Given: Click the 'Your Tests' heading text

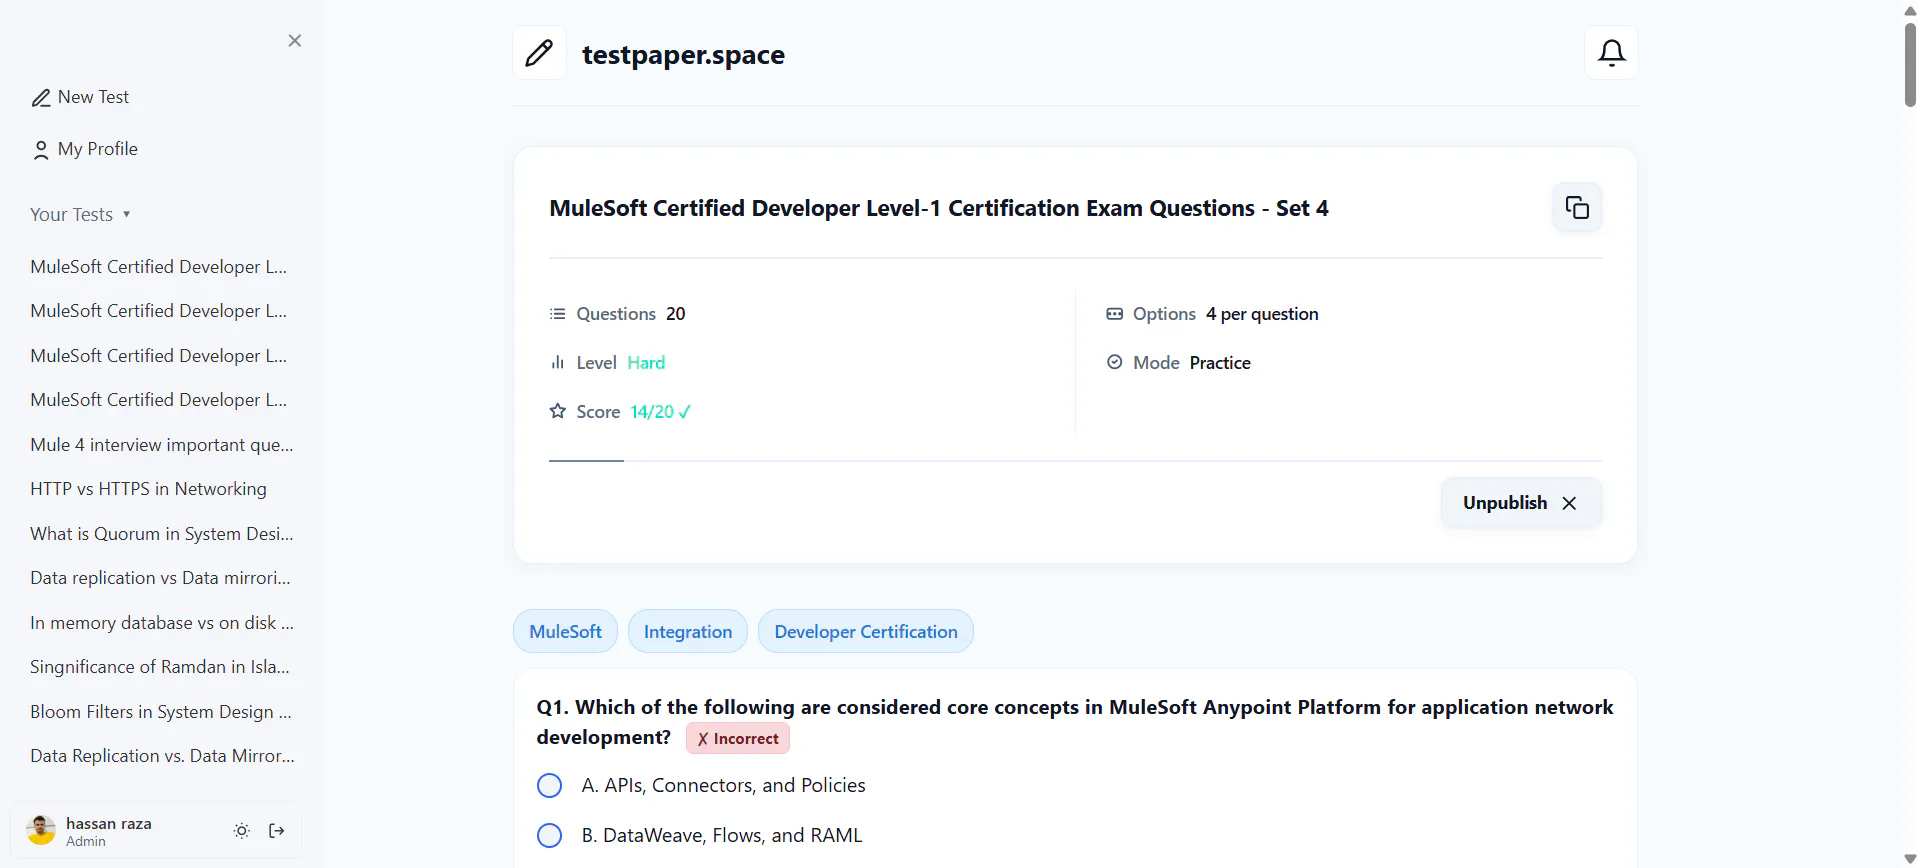Looking at the screenshot, I should (72, 214).
